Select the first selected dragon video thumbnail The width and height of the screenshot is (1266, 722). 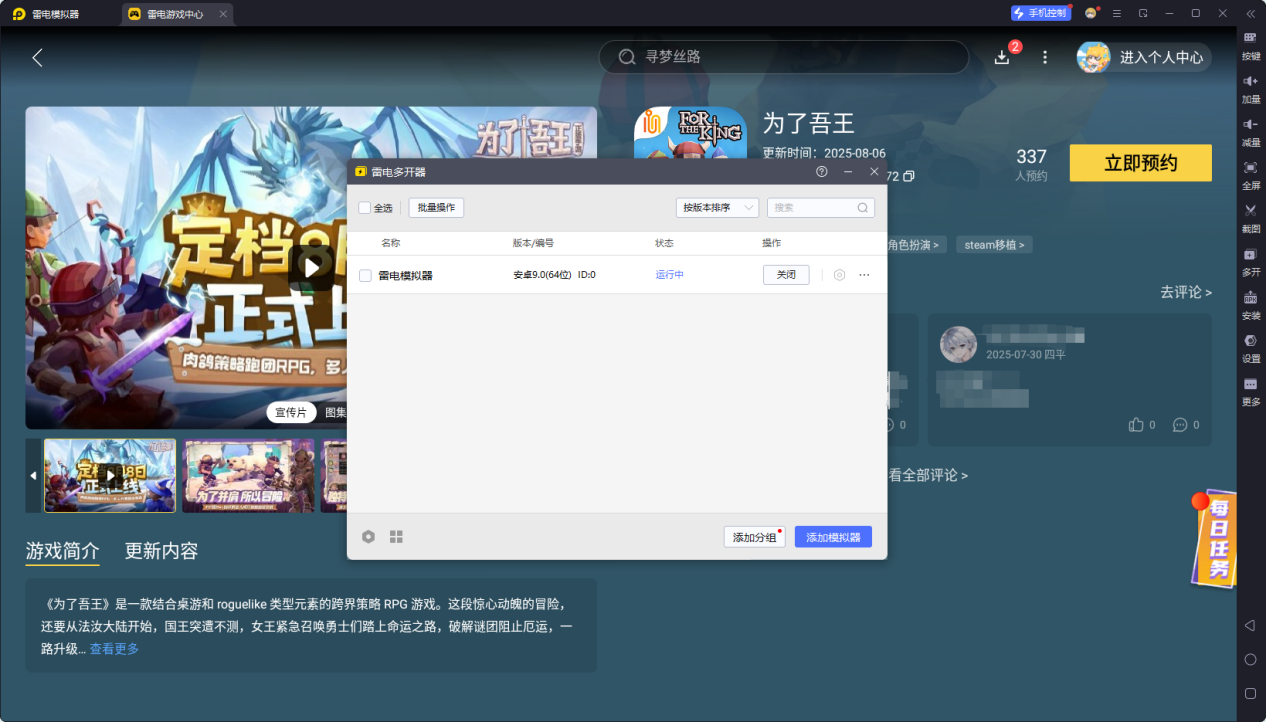click(110, 476)
